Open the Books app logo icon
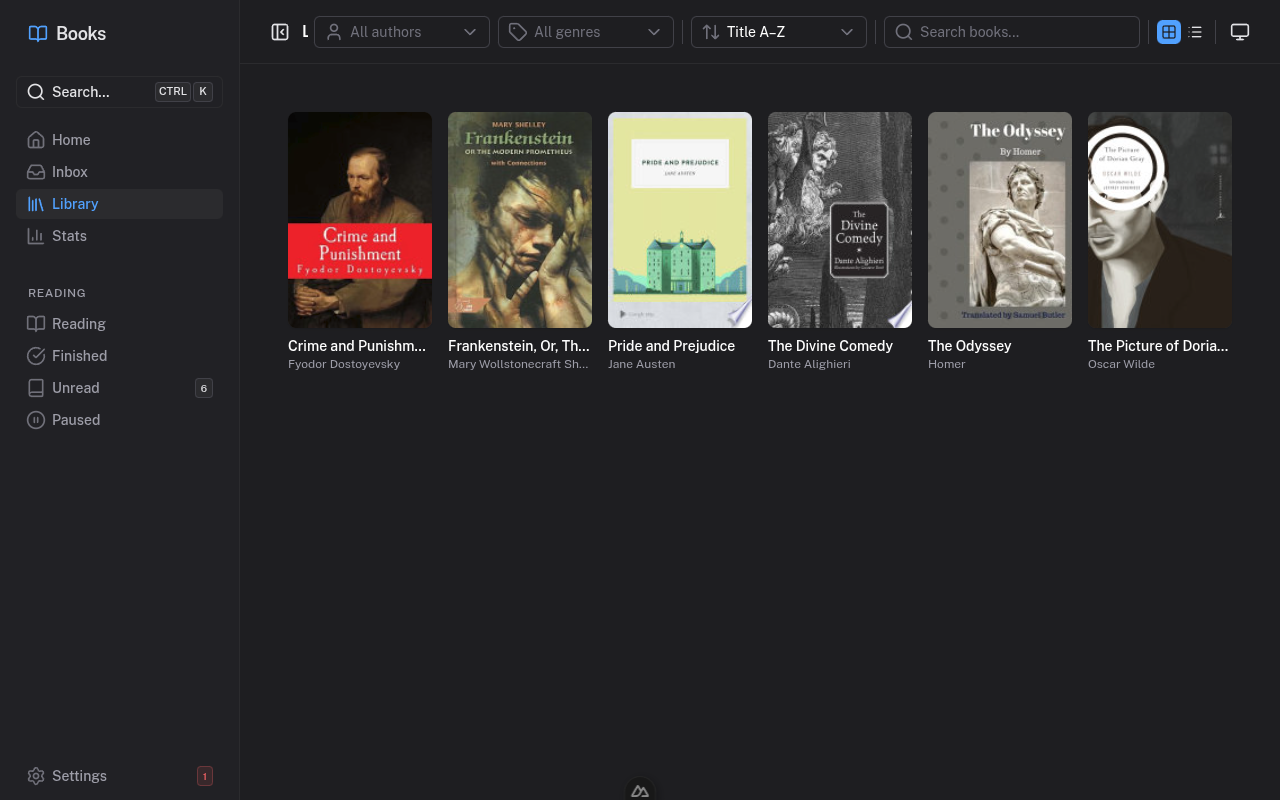The height and width of the screenshot is (800, 1280). point(37,33)
